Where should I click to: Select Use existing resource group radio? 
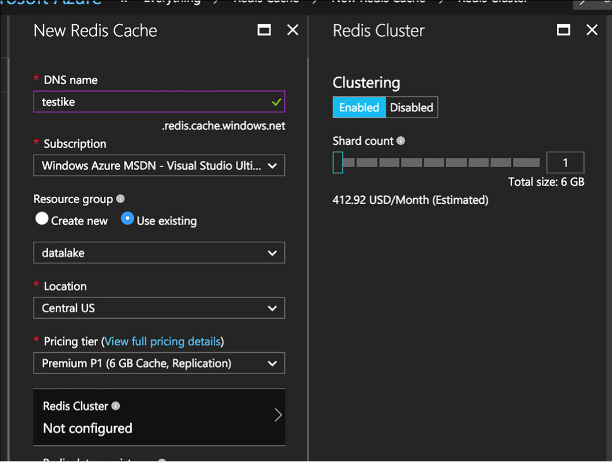[x=127, y=219]
